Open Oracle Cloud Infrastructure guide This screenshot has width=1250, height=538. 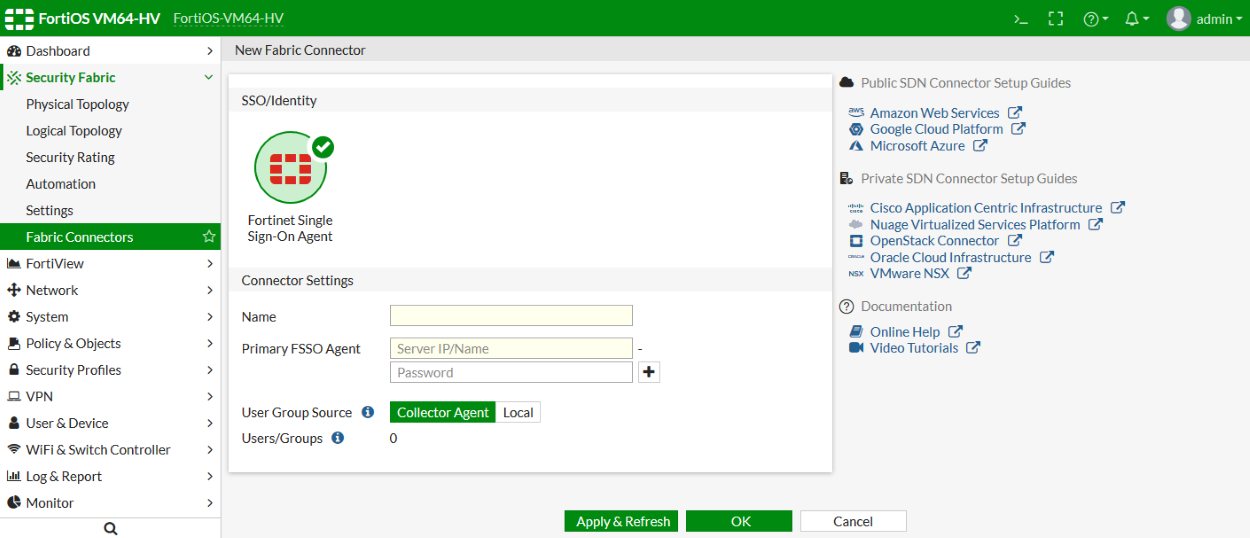click(x=950, y=257)
